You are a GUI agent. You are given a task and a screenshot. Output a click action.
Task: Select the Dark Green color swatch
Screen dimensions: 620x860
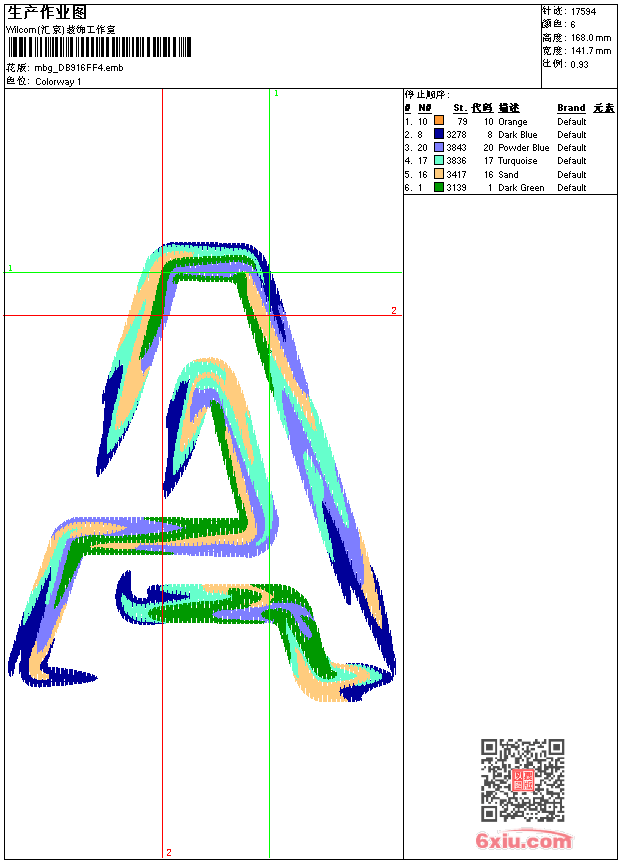pyautogui.click(x=439, y=187)
